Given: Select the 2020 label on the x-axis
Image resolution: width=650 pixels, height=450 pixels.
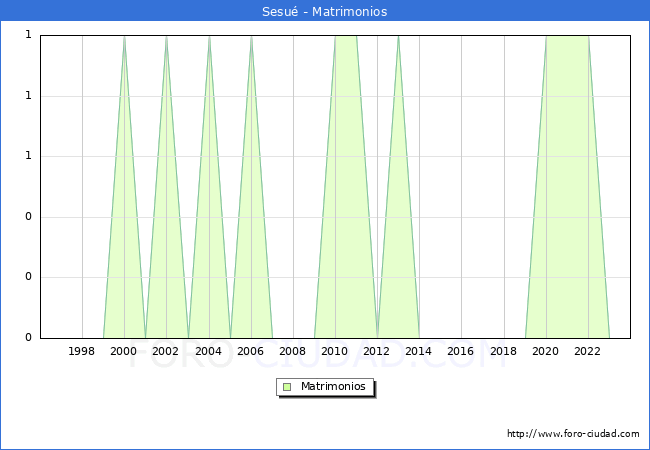Looking at the screenshot, I should click(x=546, y=351).
